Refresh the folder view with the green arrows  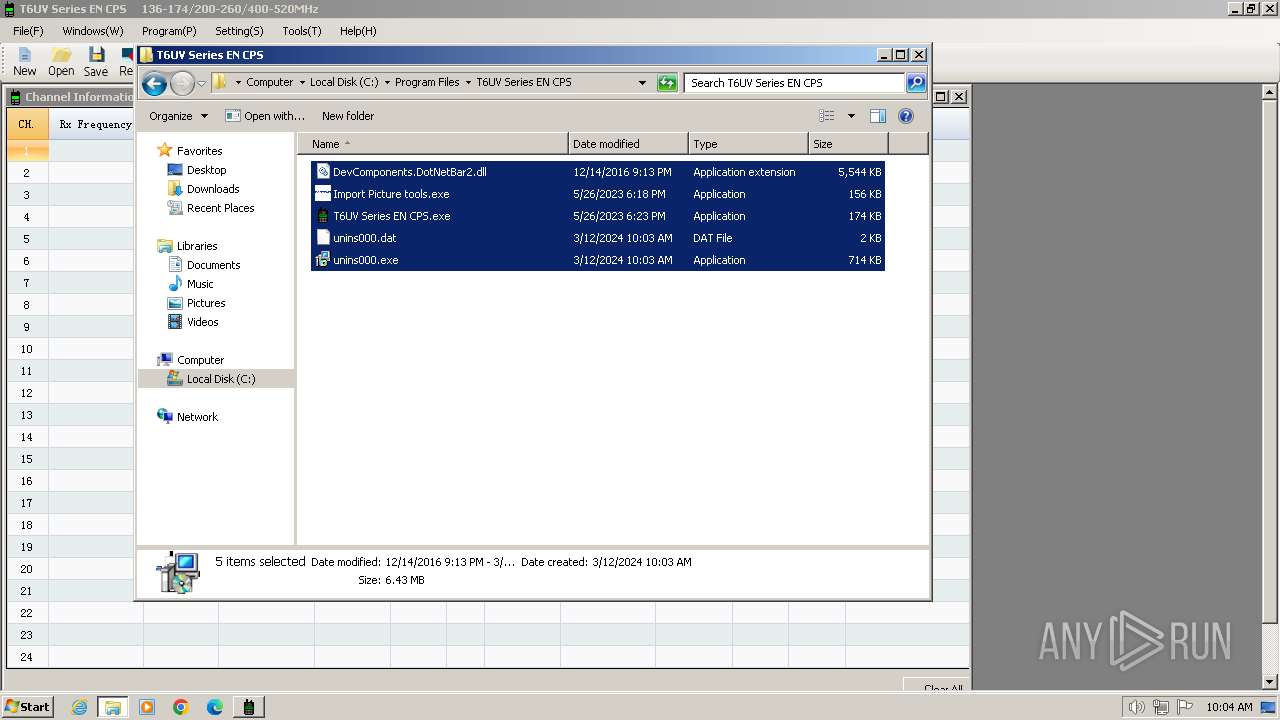pos(667,83)
